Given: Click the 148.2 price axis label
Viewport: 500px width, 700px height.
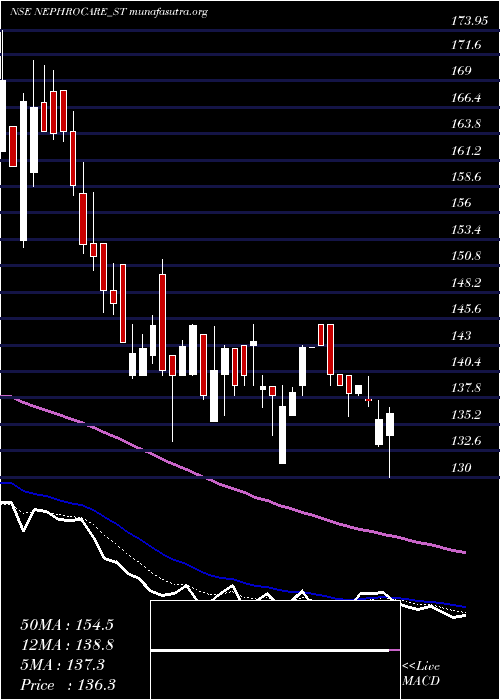Looking at the screenshot, I should tap(467, 282).
